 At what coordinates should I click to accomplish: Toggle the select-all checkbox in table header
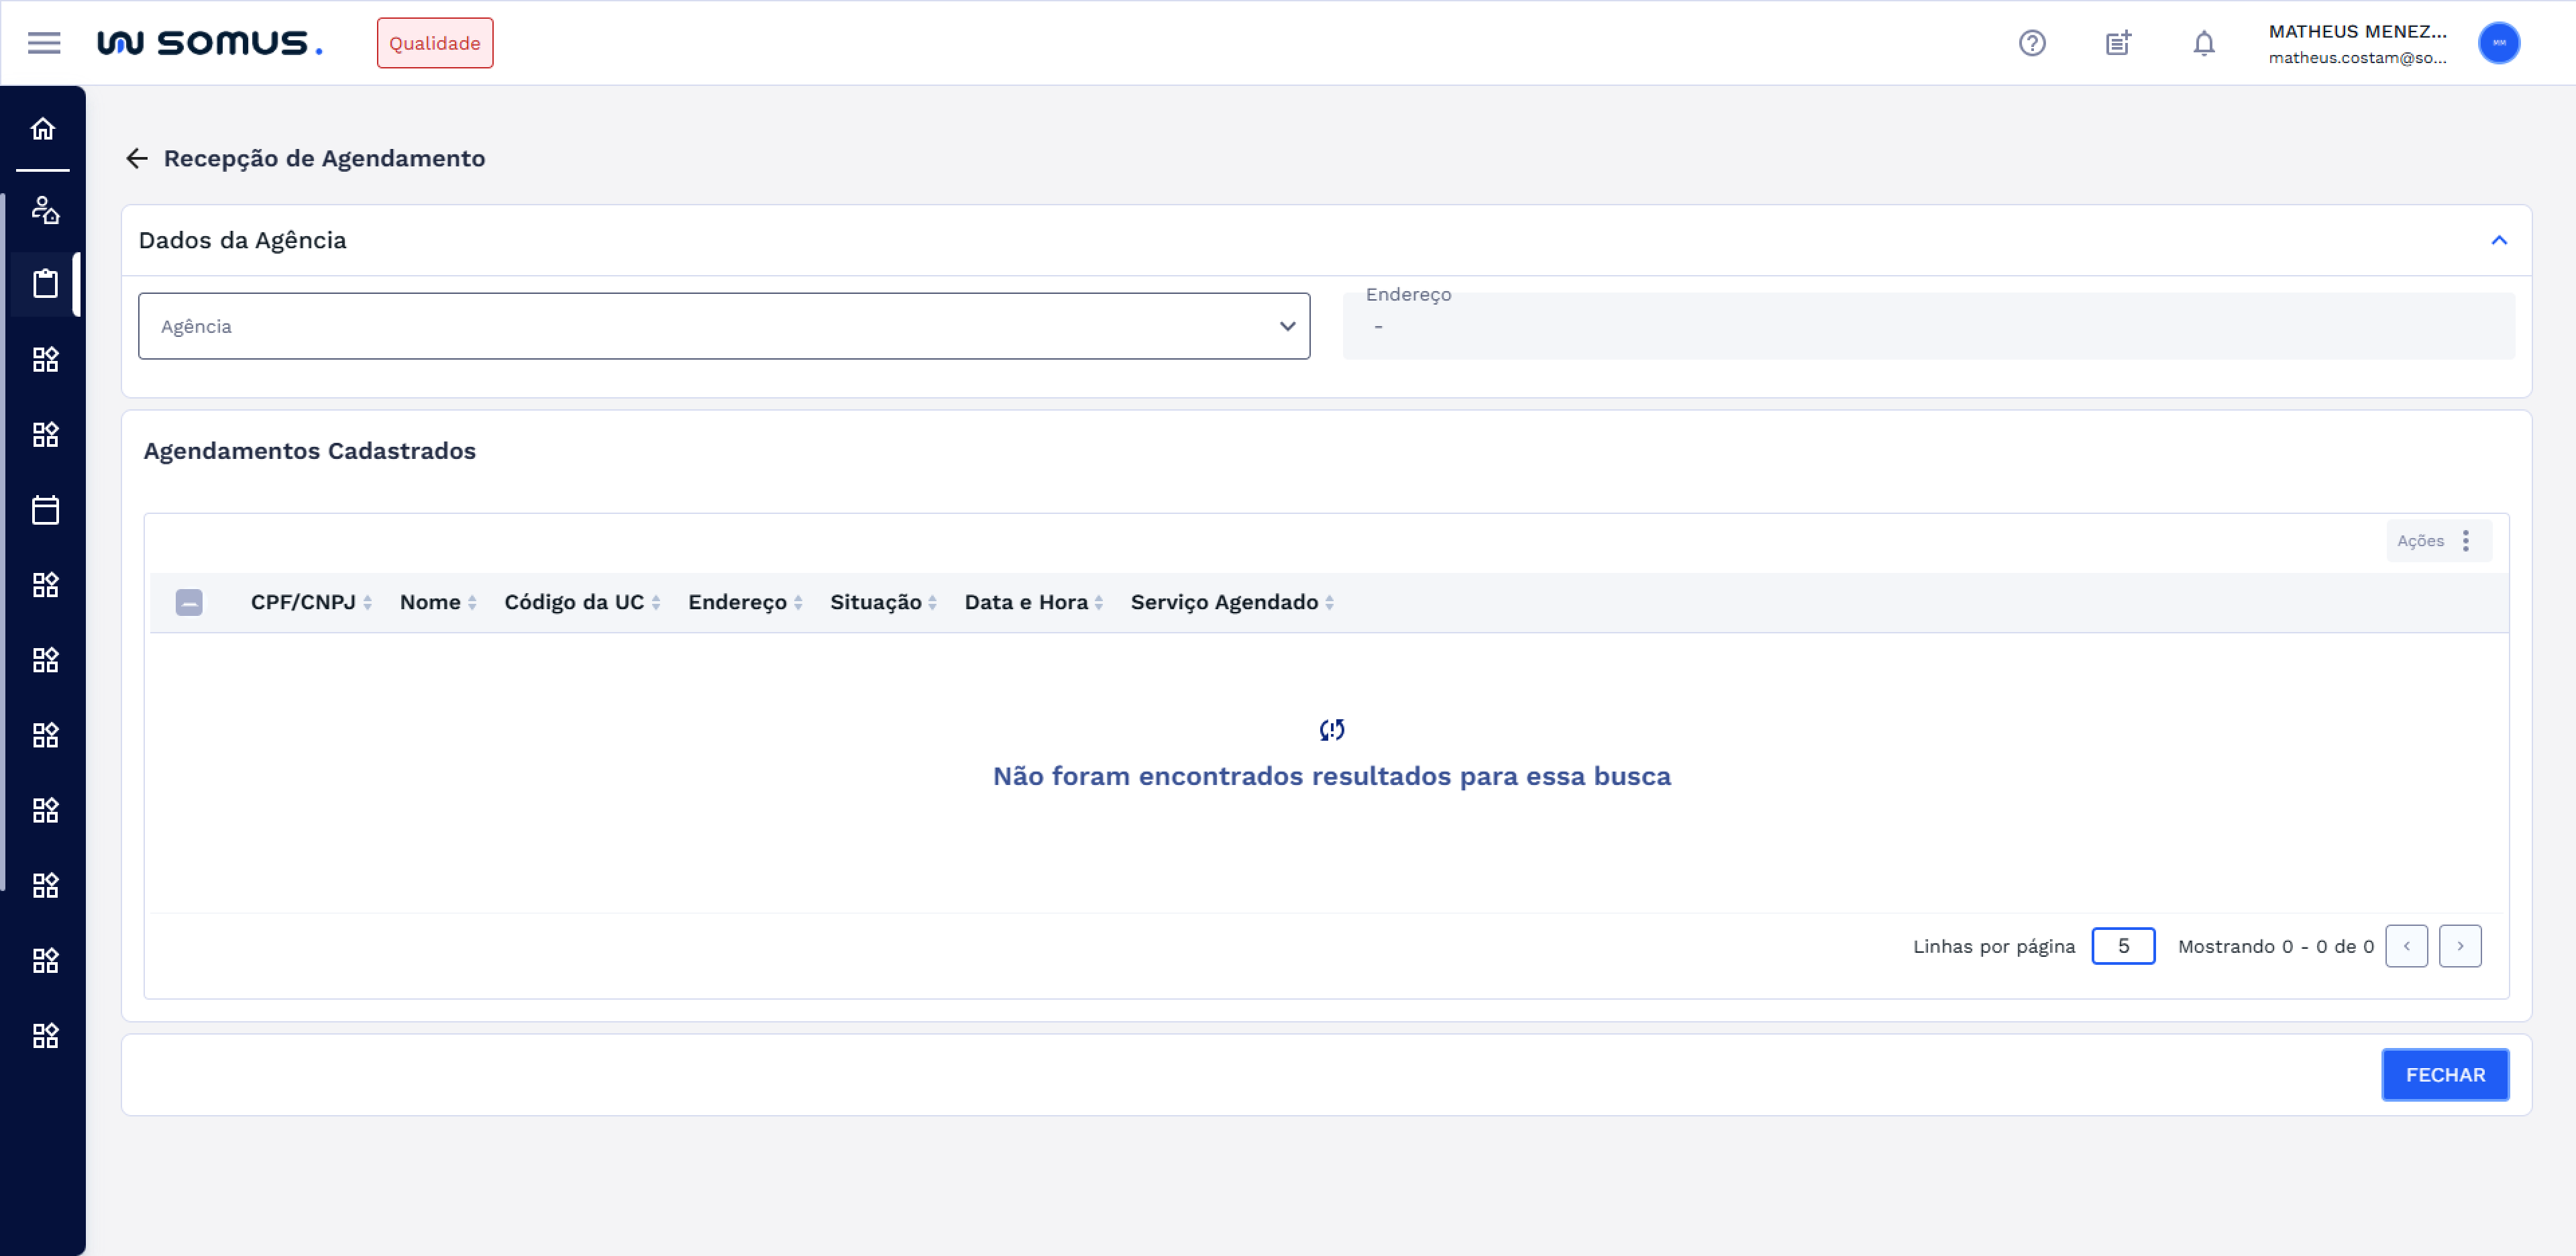tap(189, 602)
